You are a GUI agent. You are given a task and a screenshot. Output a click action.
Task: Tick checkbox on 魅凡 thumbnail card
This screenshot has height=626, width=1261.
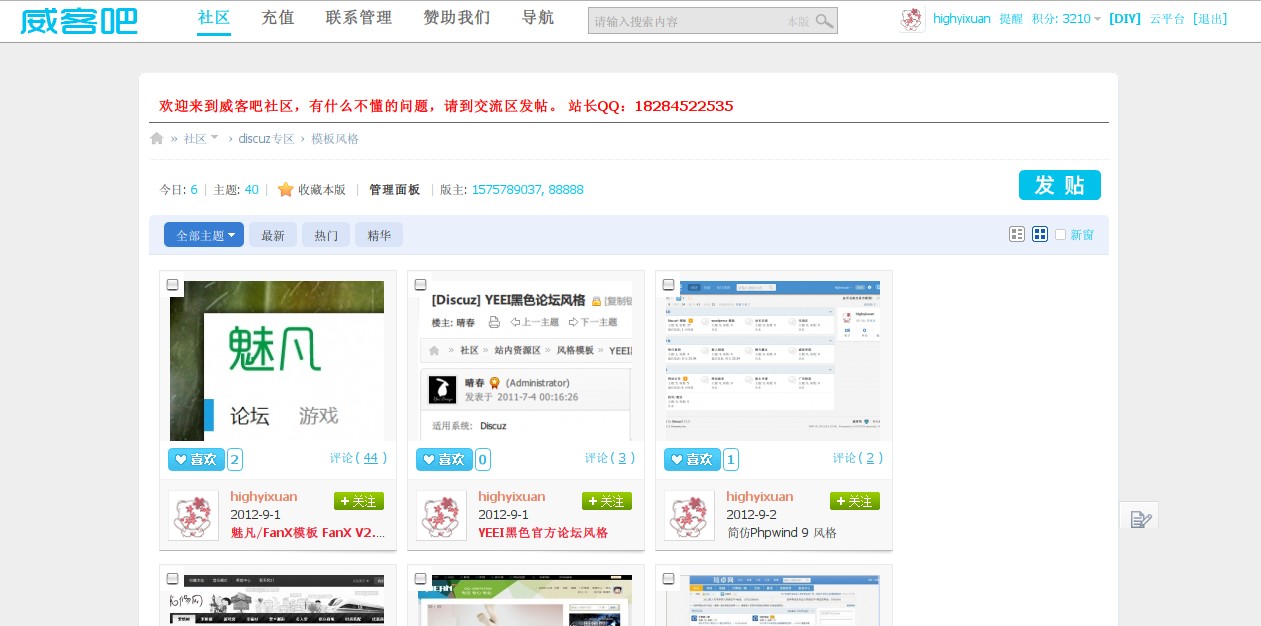click(172, 285)
